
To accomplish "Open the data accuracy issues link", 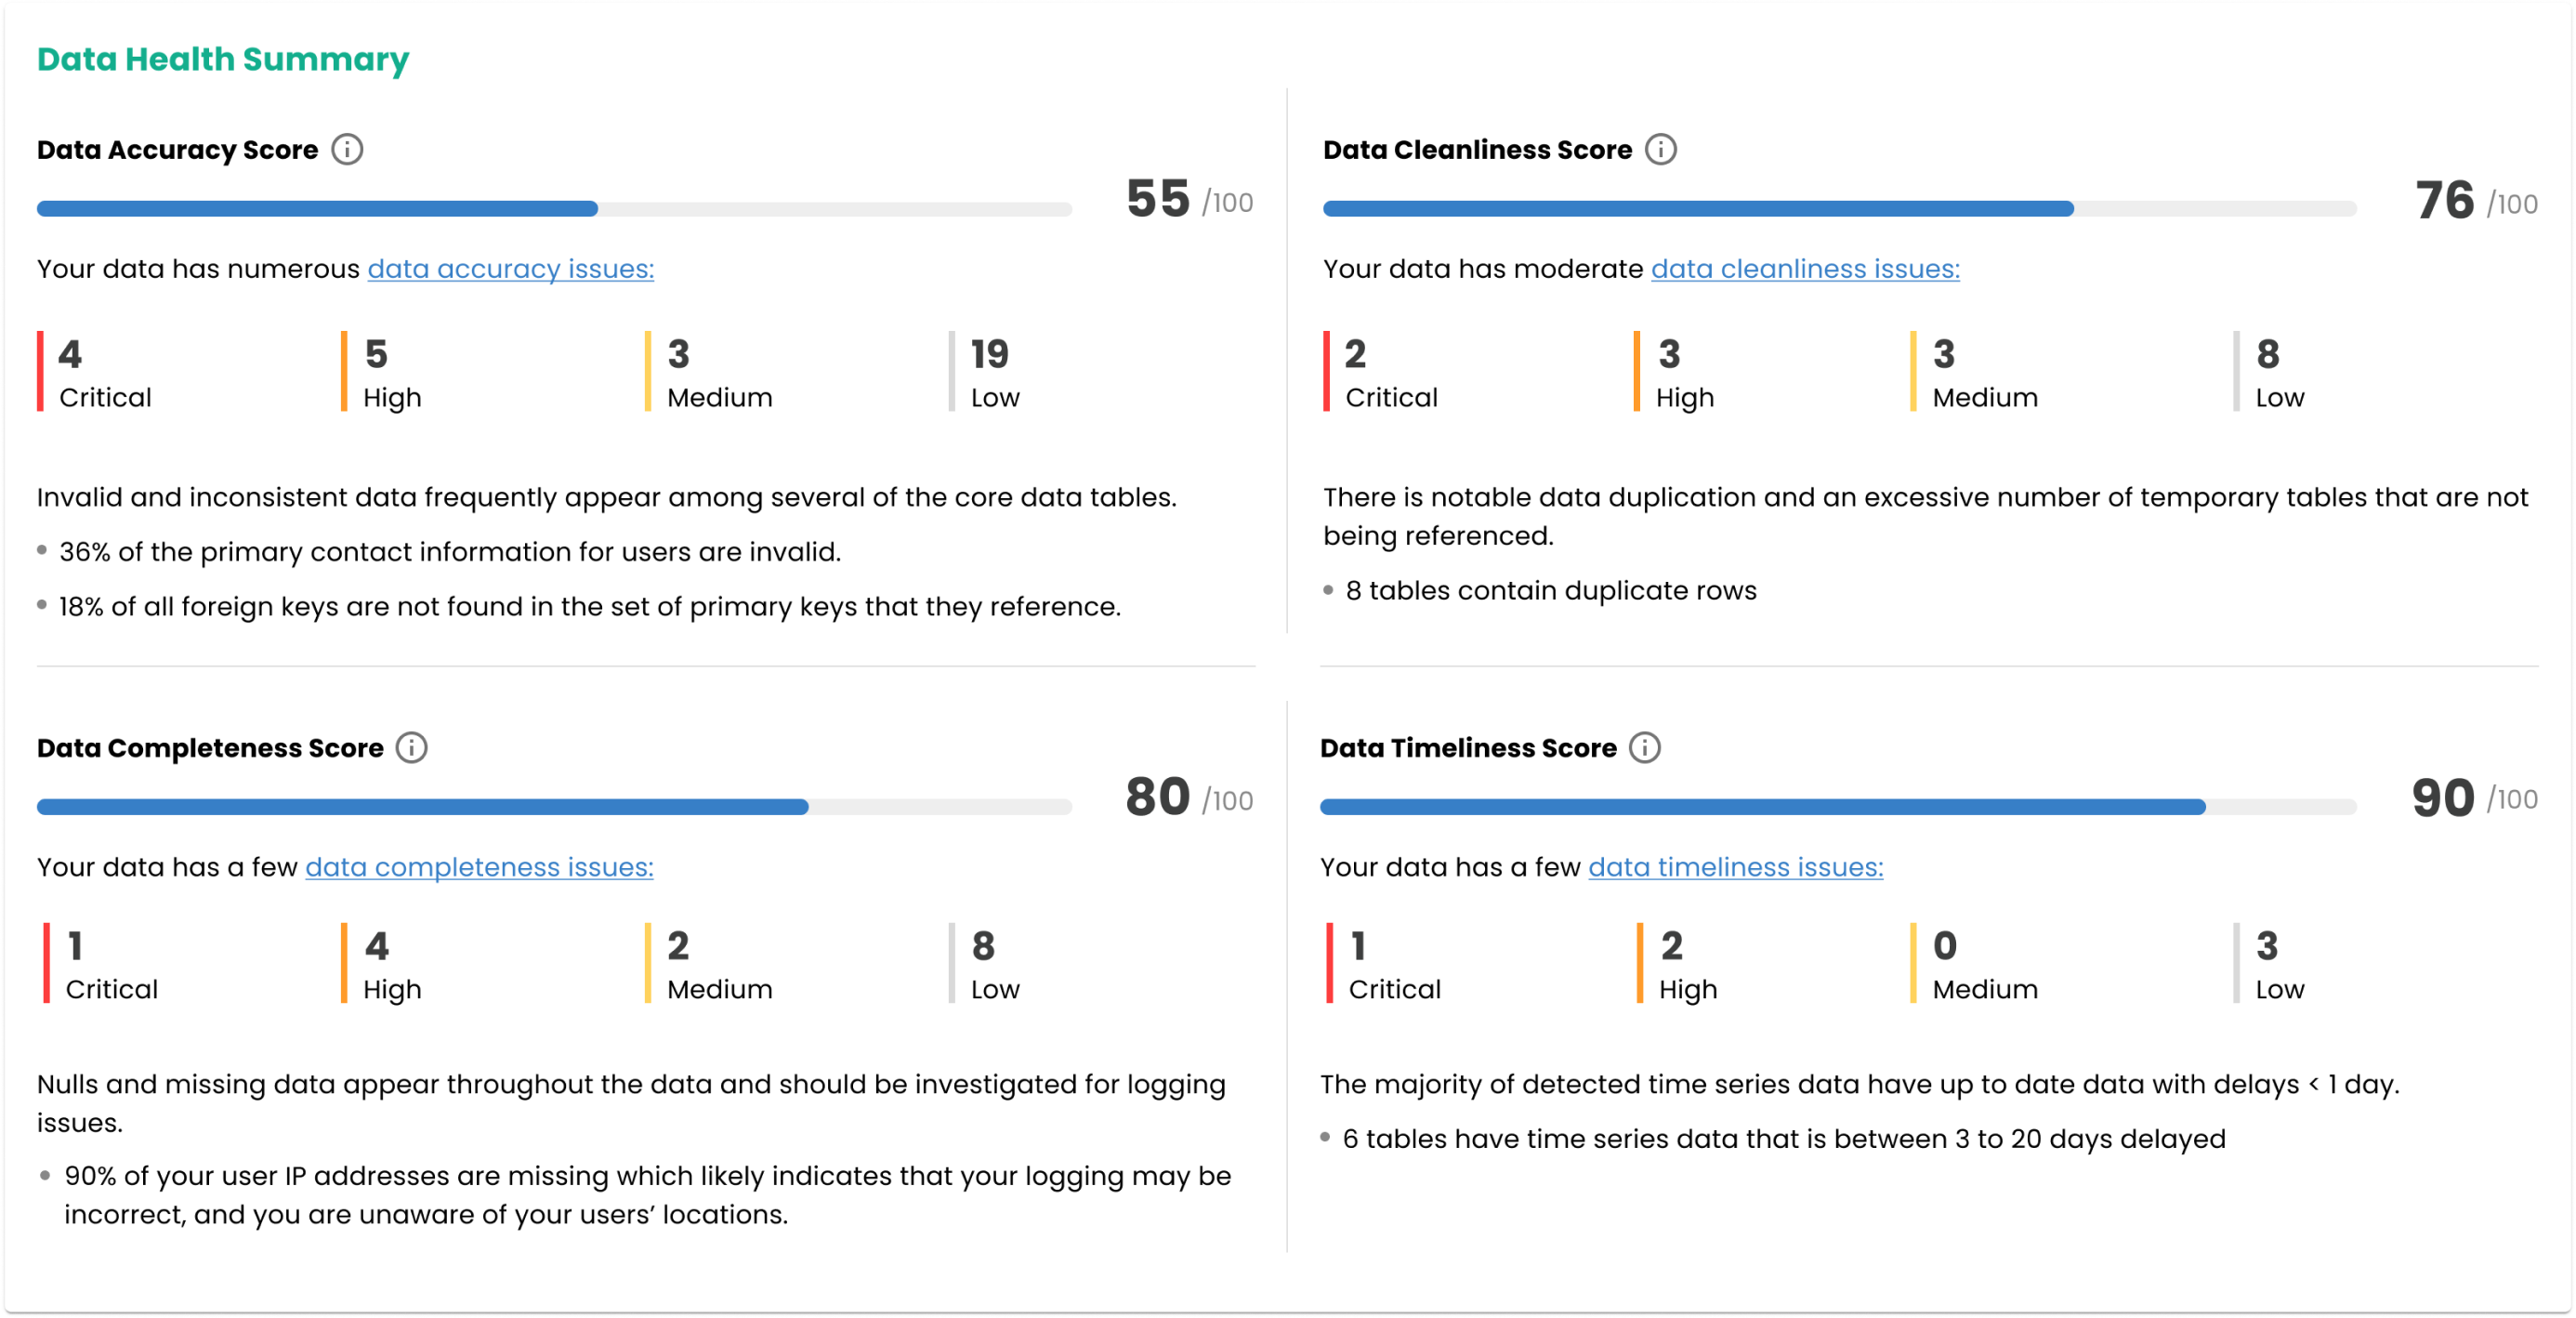I will point(510,269).
